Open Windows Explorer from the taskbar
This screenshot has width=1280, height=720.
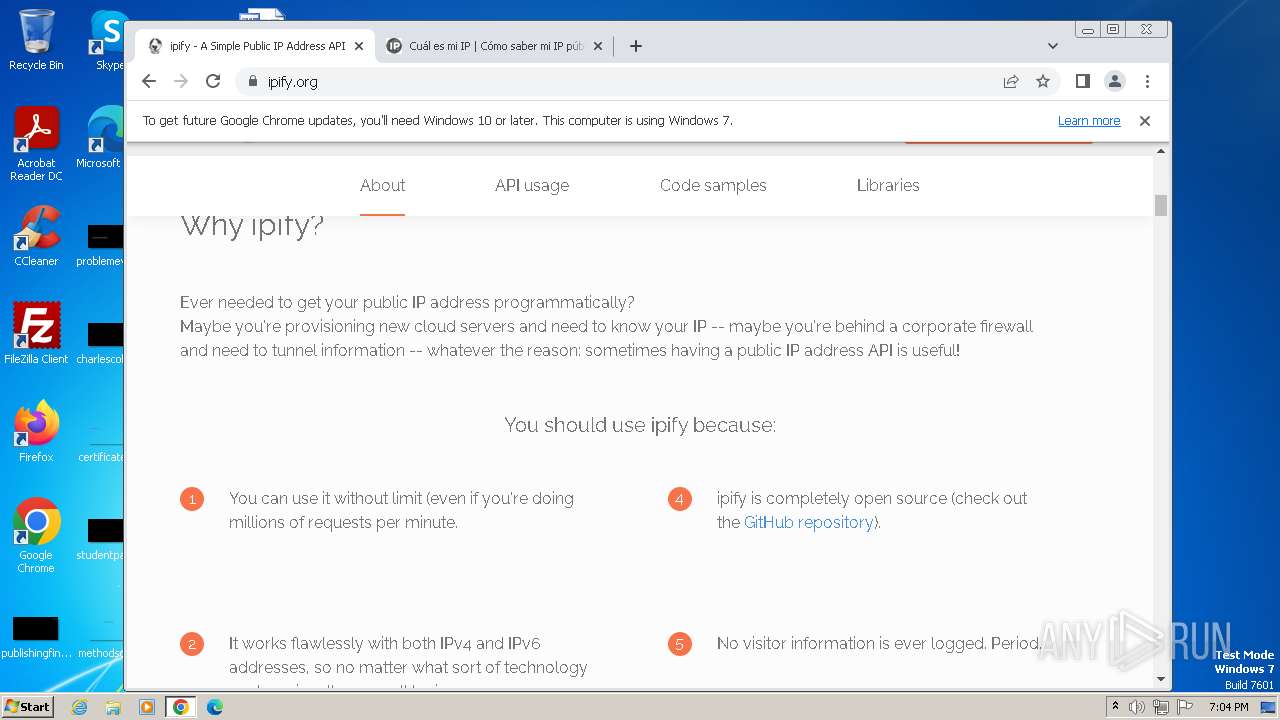pyautogui.click(x=113, y=707)
